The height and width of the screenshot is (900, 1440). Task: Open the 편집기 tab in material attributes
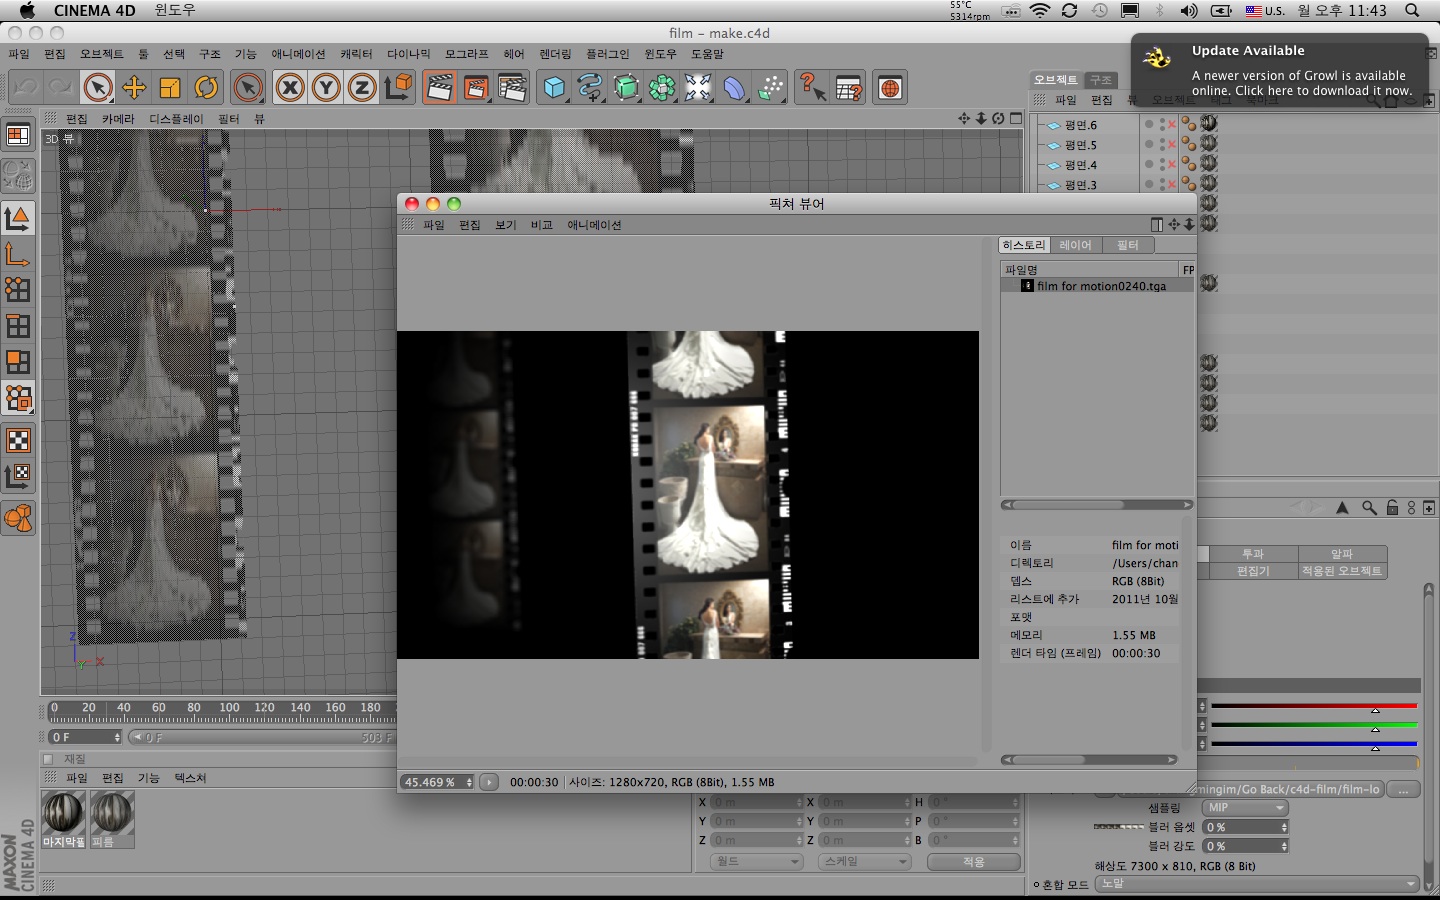(1253, 571)
